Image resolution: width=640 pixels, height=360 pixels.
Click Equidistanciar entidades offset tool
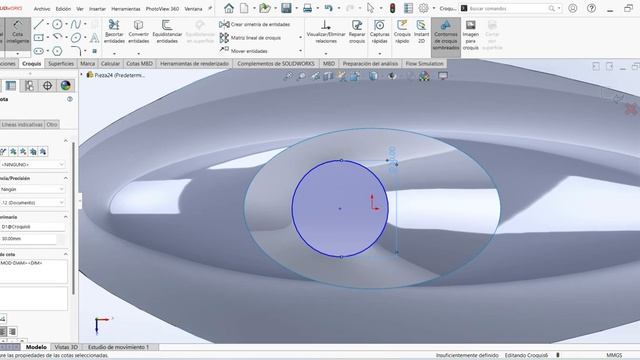click(167, 32)
